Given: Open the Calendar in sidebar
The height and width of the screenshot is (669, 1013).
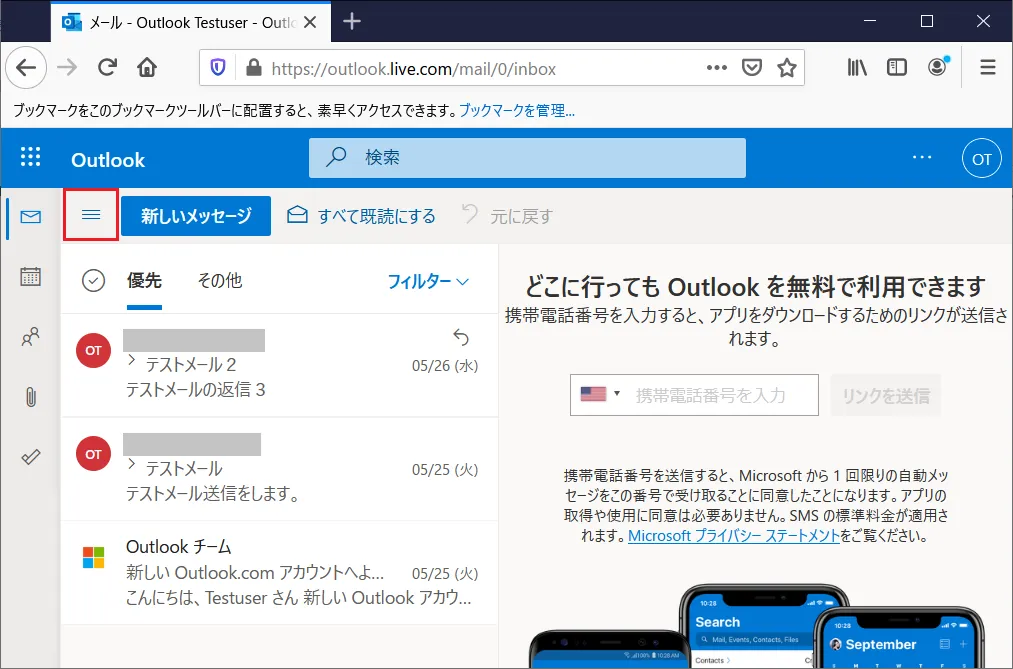Looking at the screenshot, I should (x=30, y=277).
